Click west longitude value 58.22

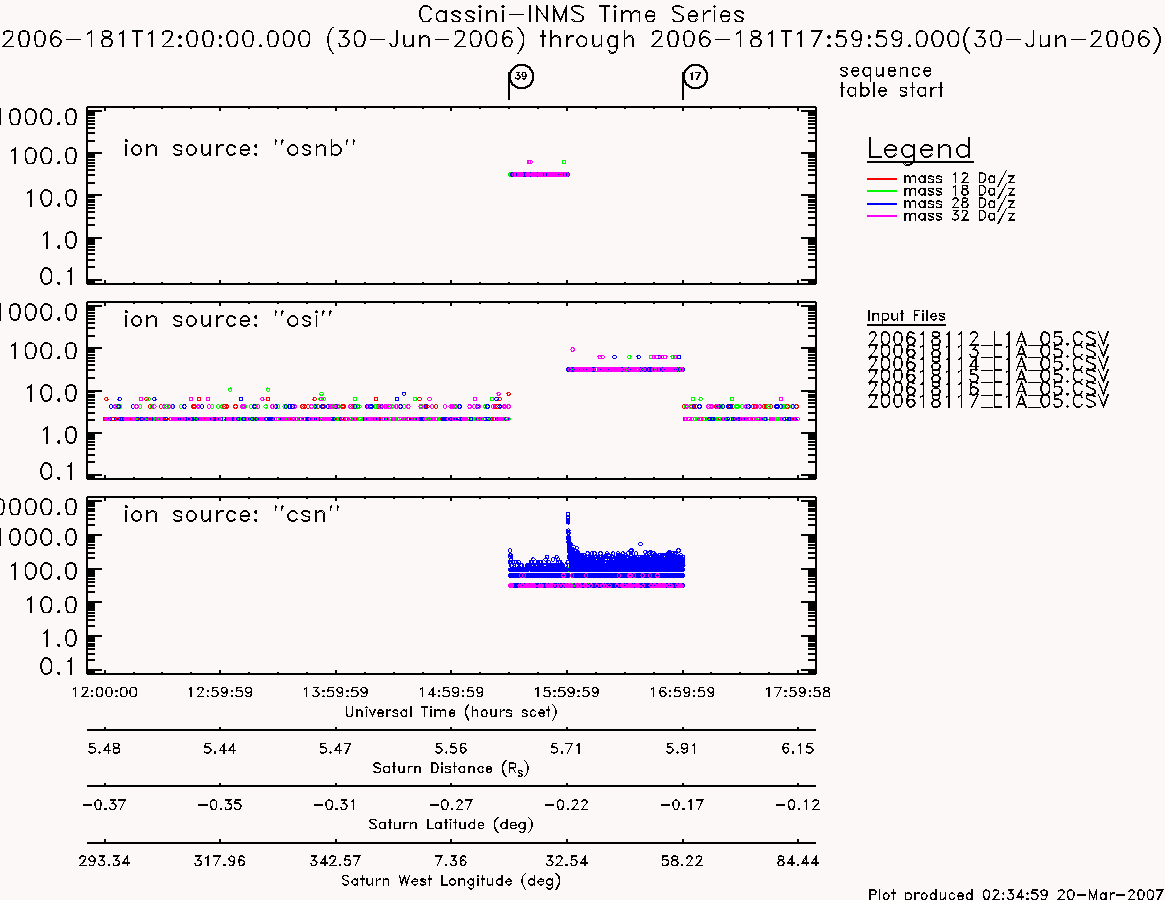coord(682,861)
